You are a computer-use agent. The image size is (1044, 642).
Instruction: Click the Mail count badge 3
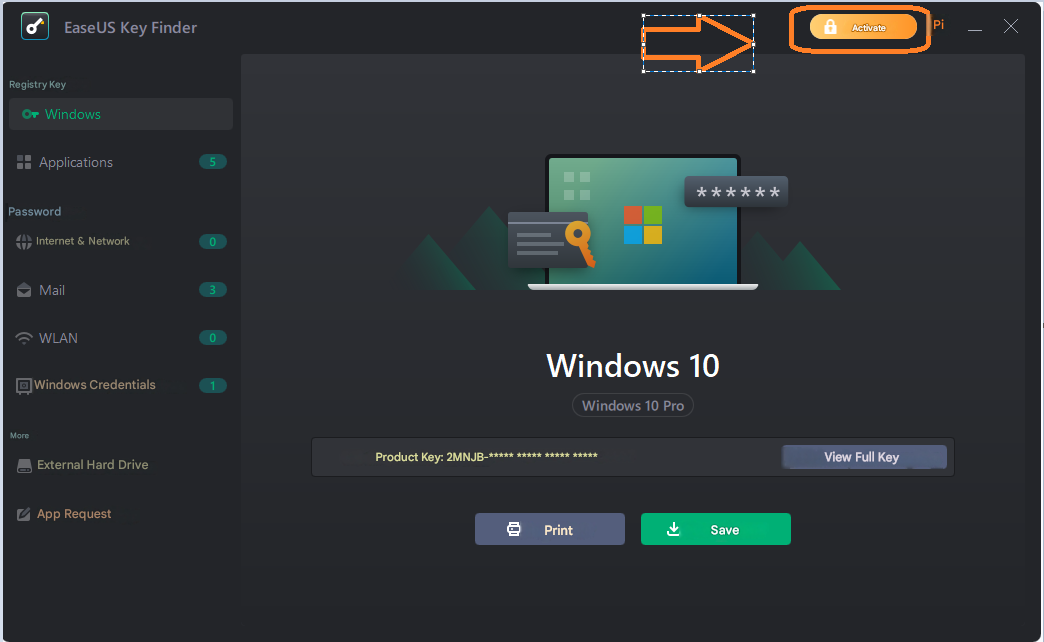(x=213, y=290)
